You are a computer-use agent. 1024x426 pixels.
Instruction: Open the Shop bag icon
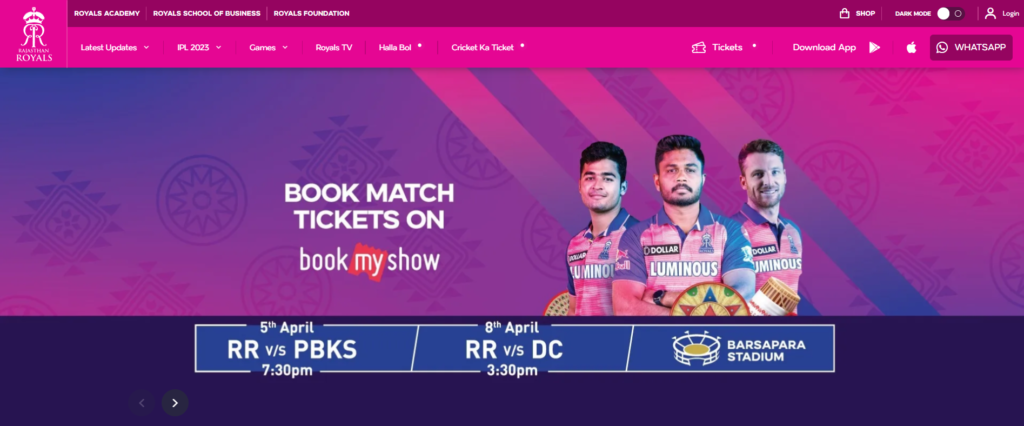[x=844, y=13]
